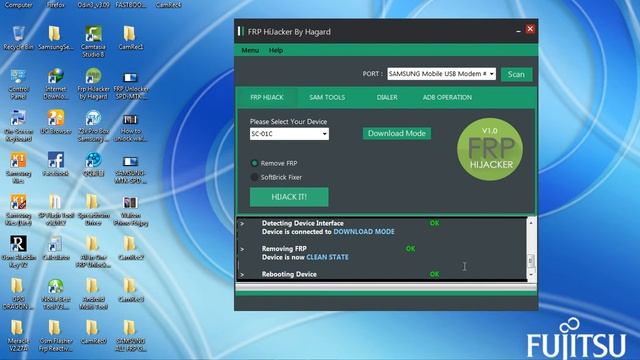Click the 'CLEAN STATE' text in log
Image resolution: width=640 pixels, height=360 pixels.
[327, 257]
